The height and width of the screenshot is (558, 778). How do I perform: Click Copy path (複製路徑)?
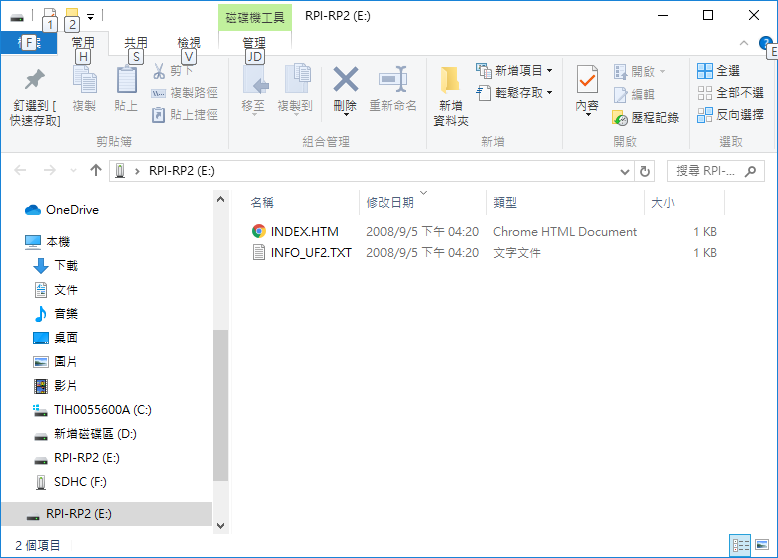point(185,93)
